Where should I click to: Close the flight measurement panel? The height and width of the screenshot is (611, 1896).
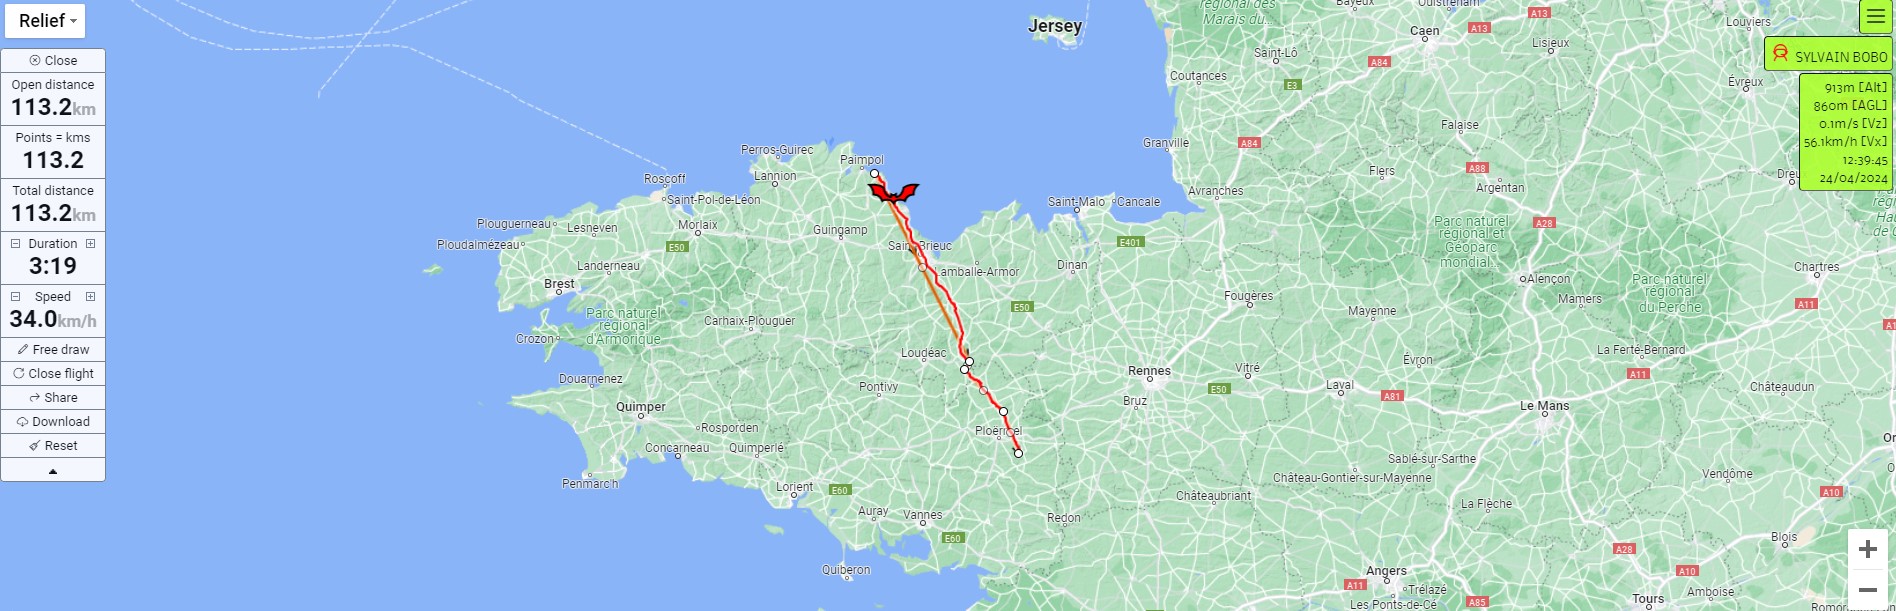(53, 60)
